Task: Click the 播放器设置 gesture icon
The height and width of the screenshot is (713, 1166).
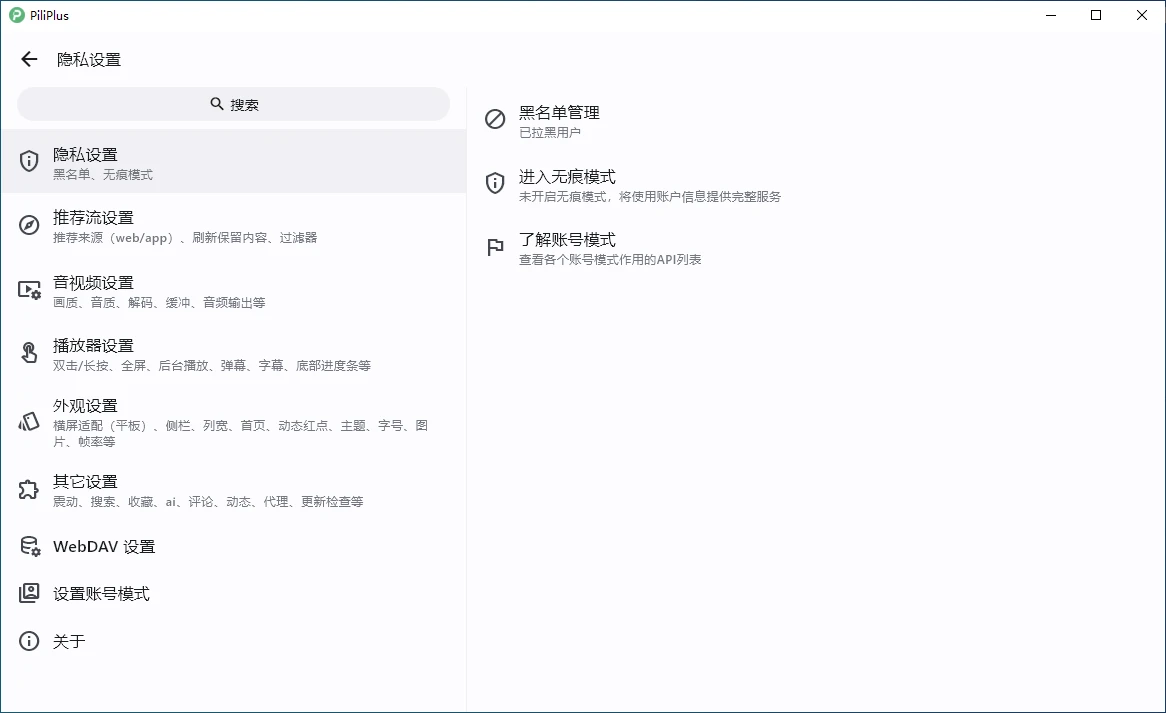Action: coord(28,354)
